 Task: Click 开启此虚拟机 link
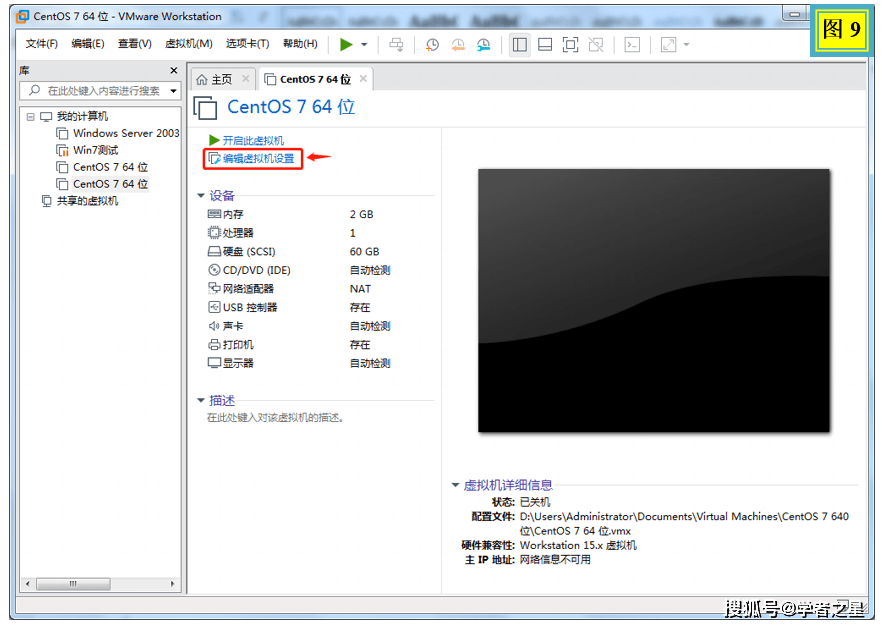click(x=253, y=140)
